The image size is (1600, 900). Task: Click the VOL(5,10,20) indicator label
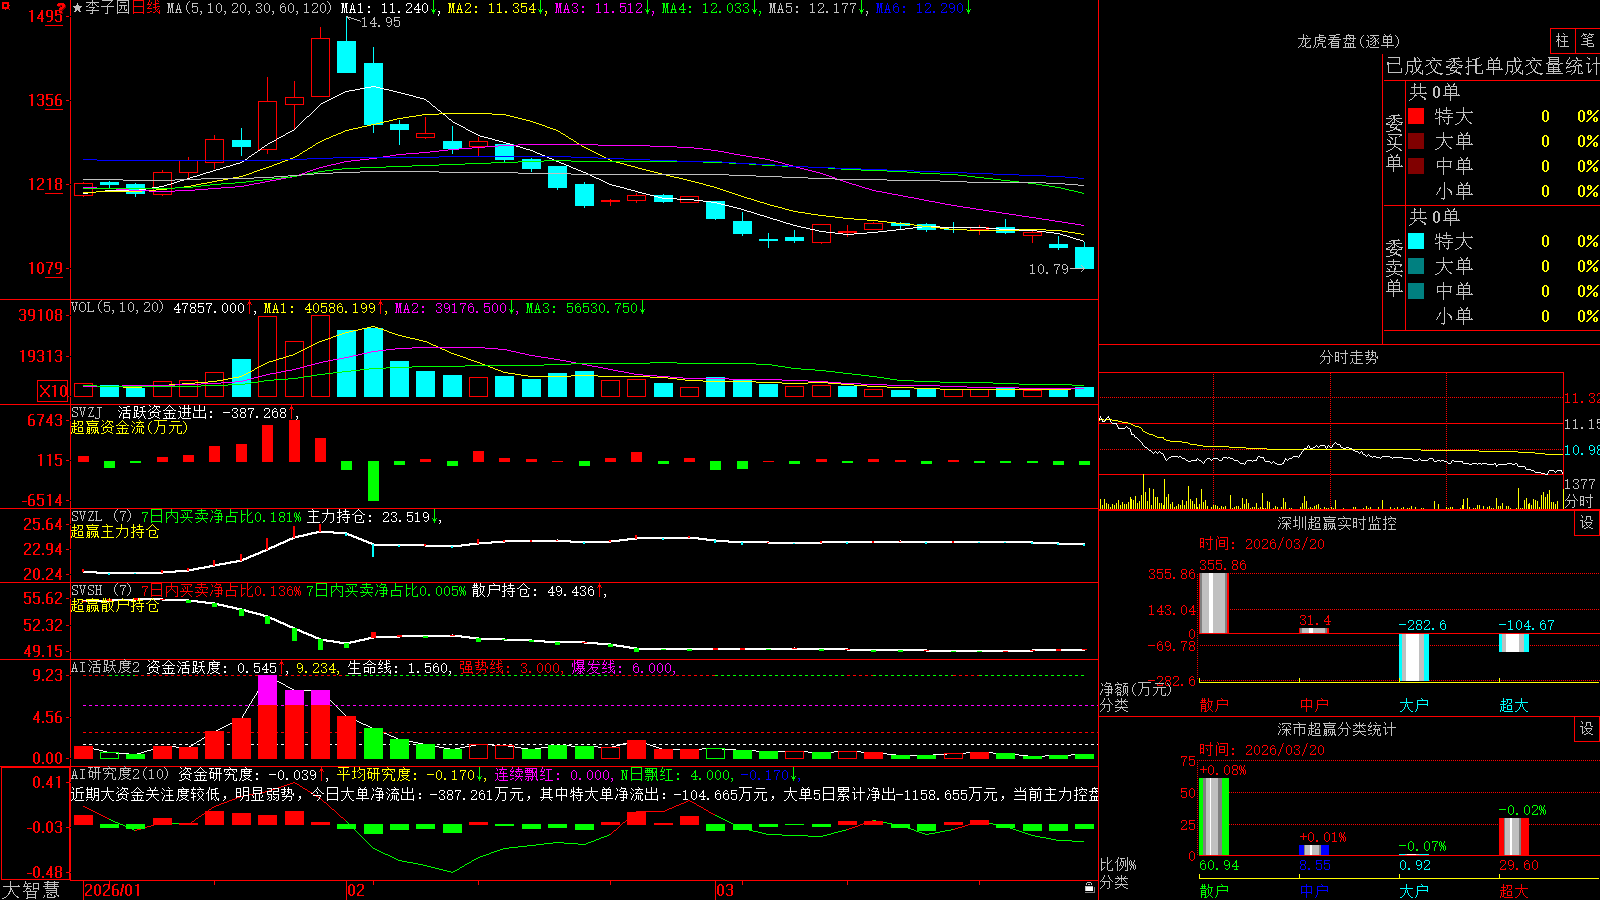click(x=117, y=308)
